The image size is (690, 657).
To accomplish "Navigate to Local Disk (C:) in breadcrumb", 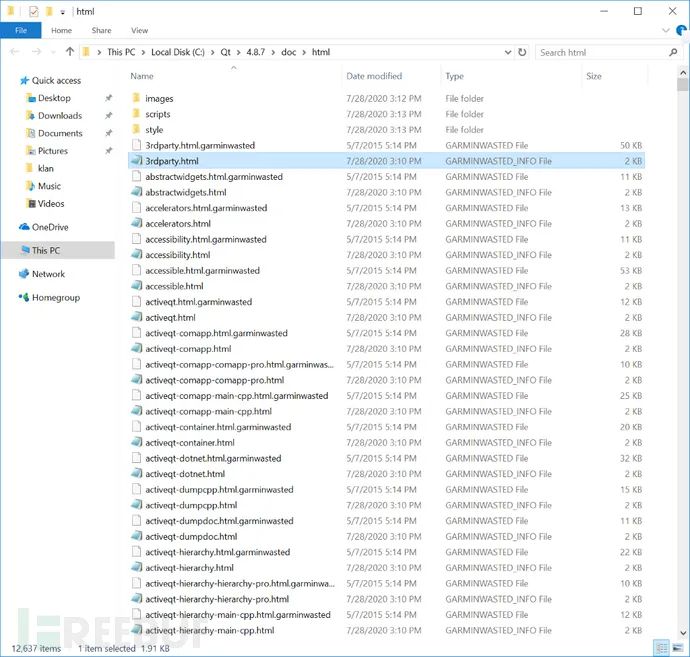I will pos(178,52).
